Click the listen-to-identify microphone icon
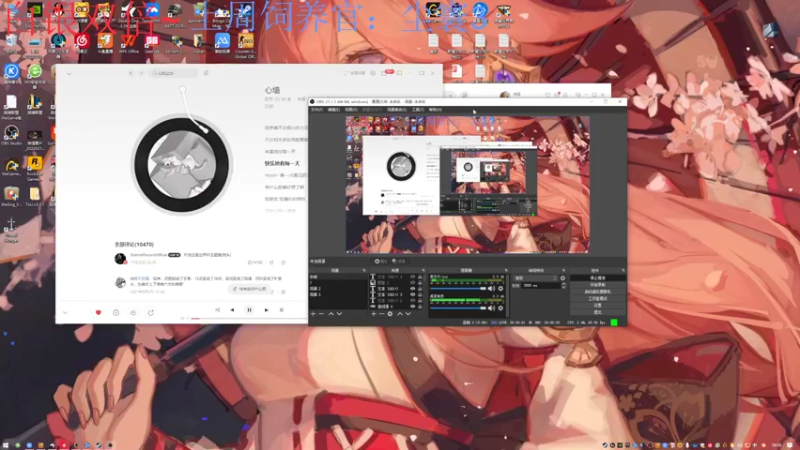This screenshot has height=450, width=800. coord(206,73)
